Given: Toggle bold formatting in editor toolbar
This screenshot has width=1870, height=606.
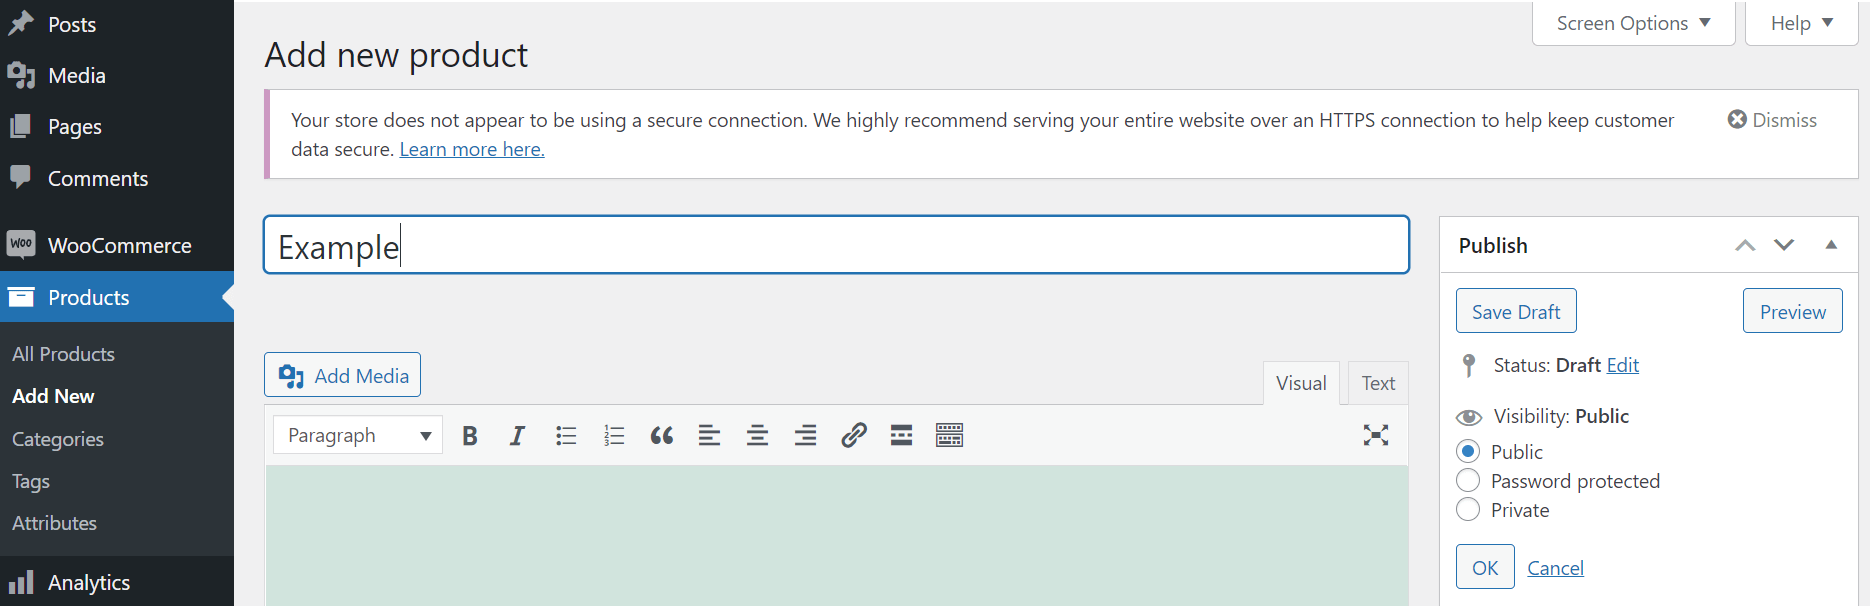Looking at the screenshot, I should coord(470,435).
